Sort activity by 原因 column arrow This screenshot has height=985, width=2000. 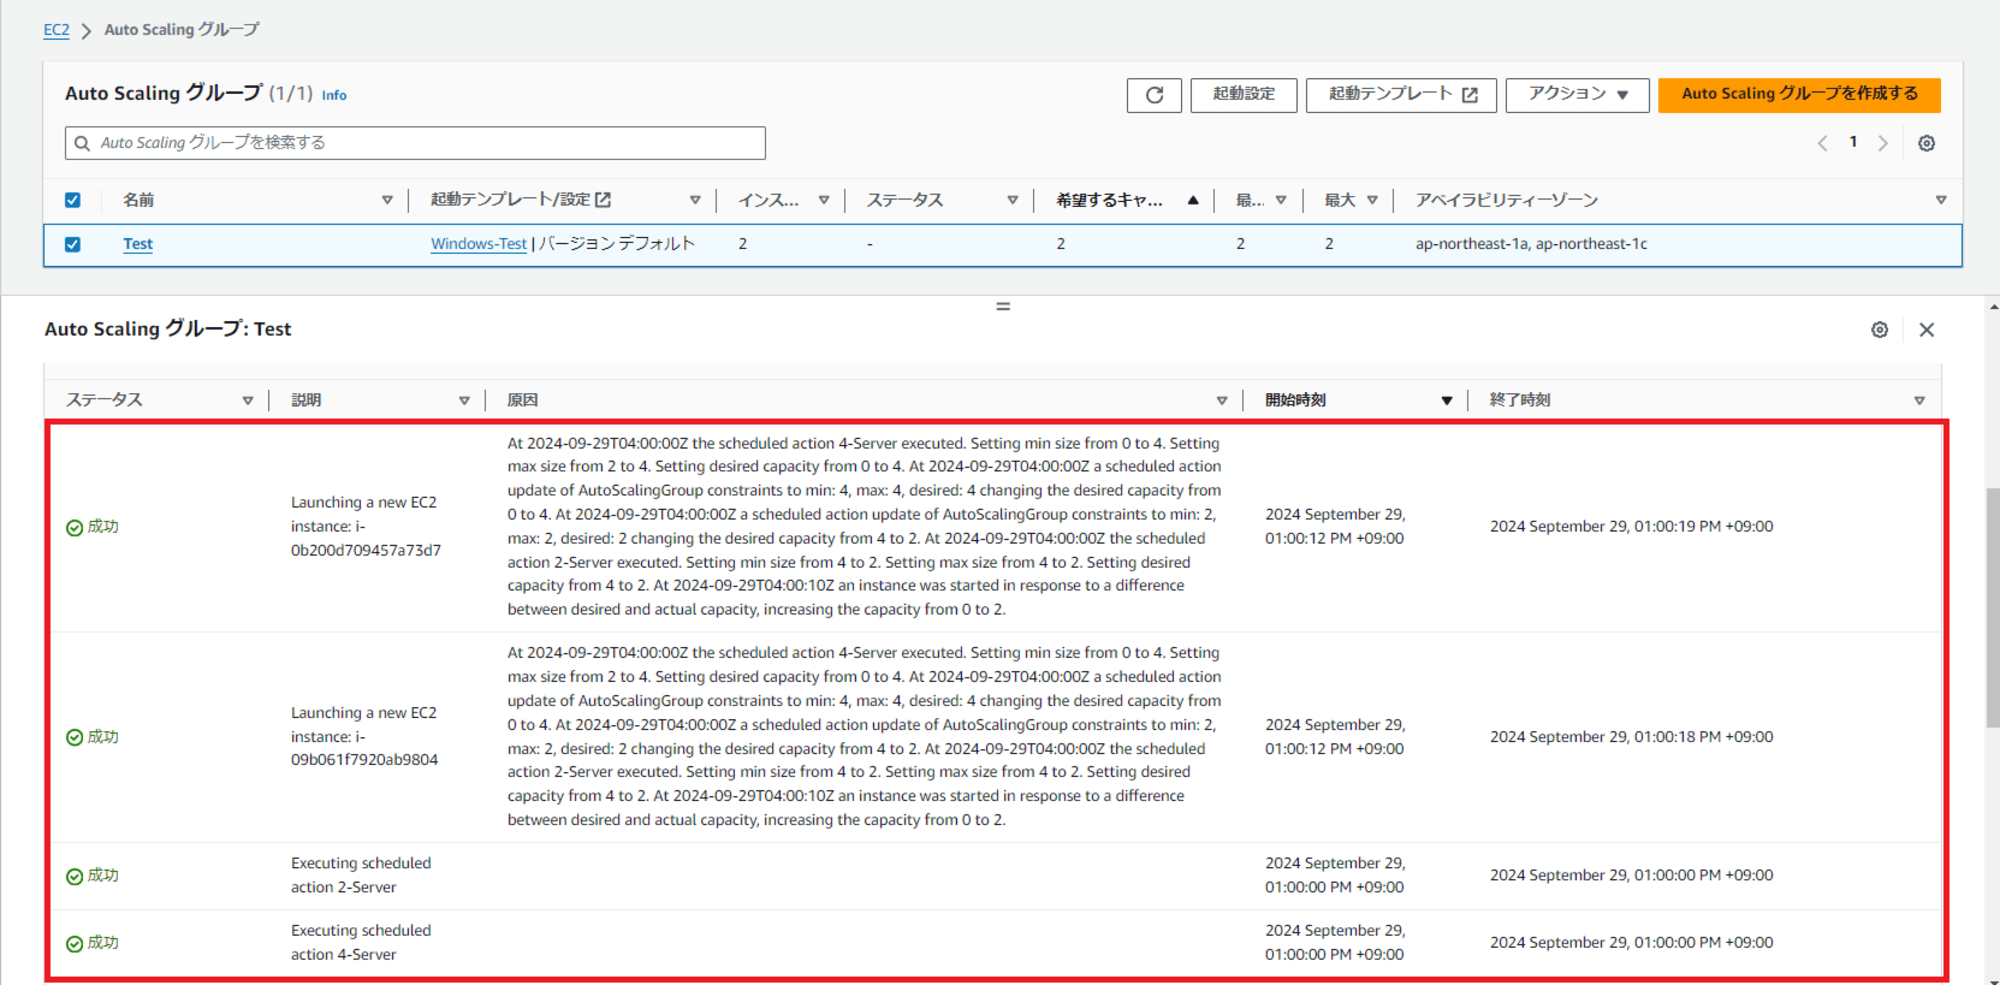1221,401
